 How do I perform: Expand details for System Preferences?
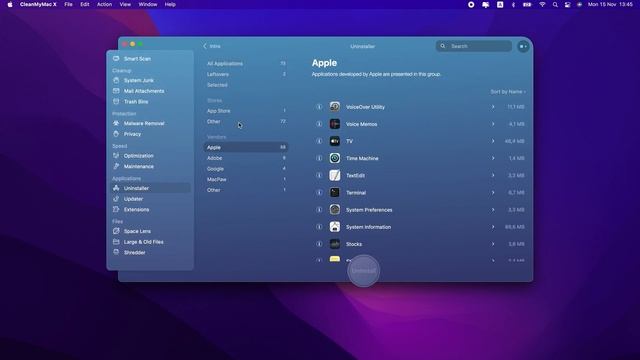coord(493,210)
